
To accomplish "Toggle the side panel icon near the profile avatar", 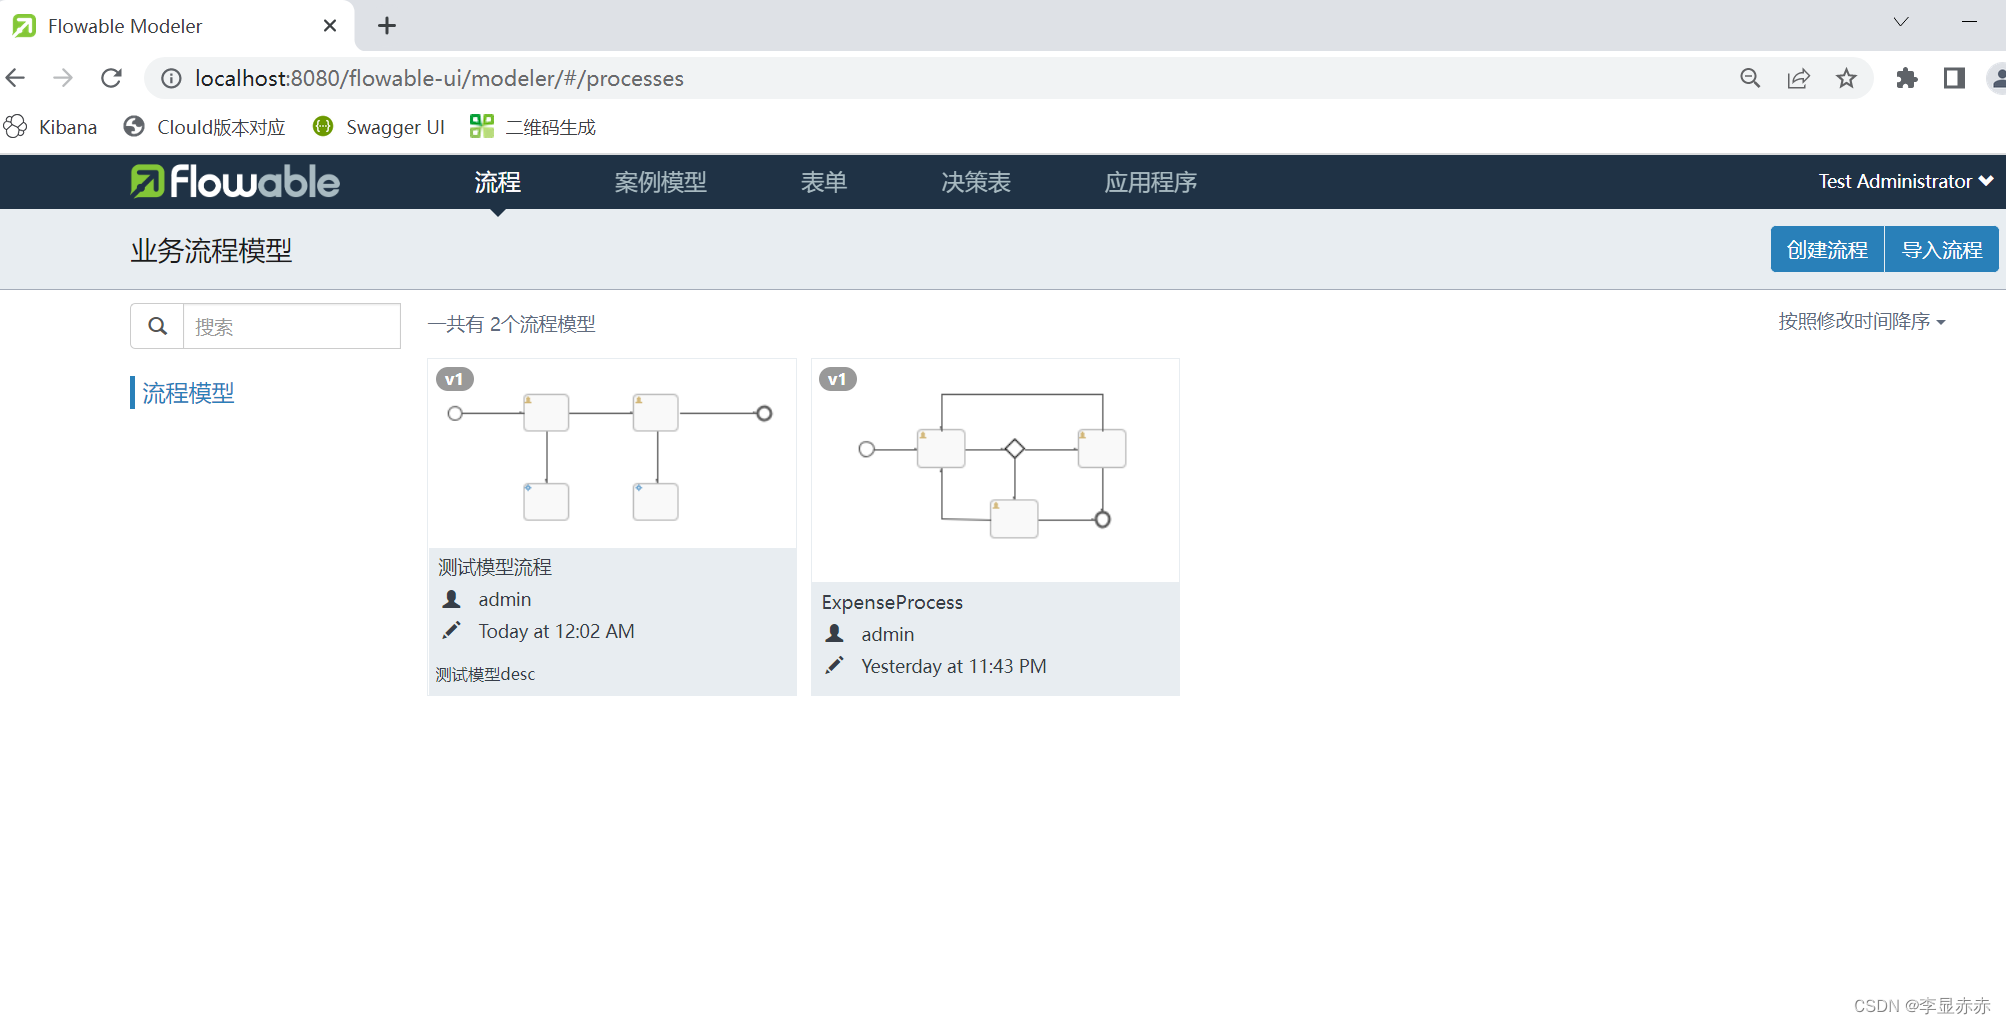I will (1953, 78).
